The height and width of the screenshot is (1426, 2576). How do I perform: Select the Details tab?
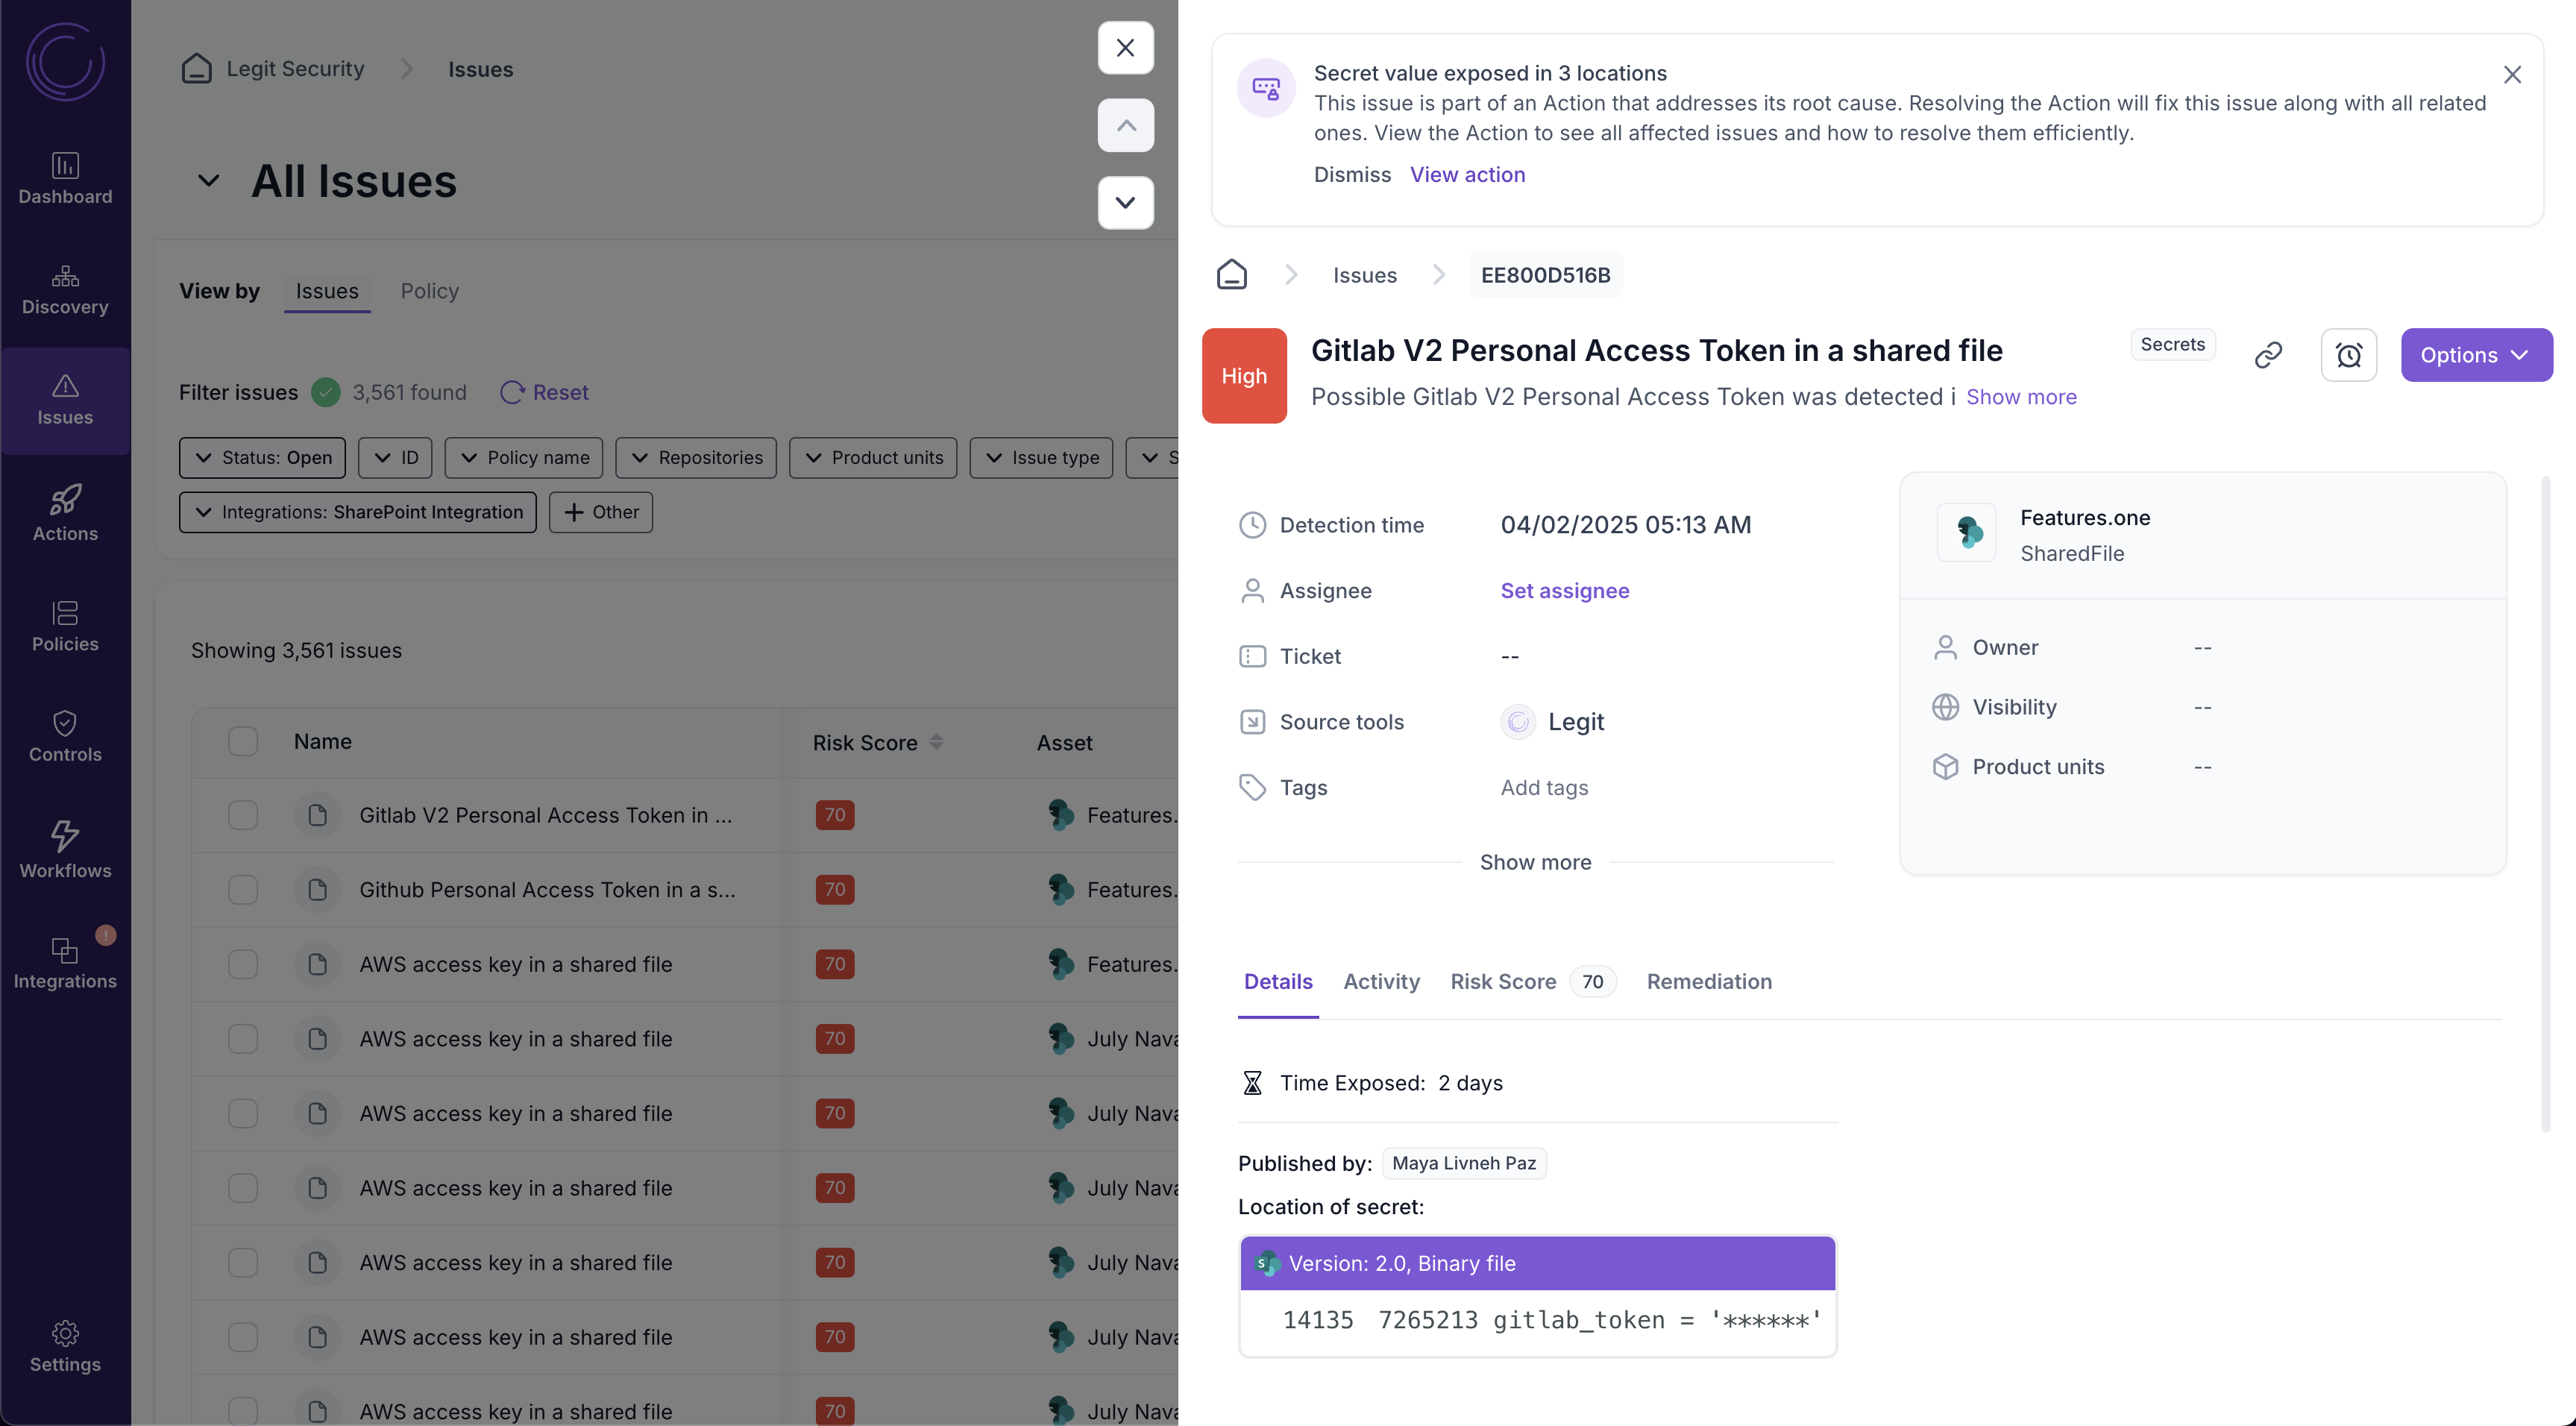click(x=1277, y=982)
